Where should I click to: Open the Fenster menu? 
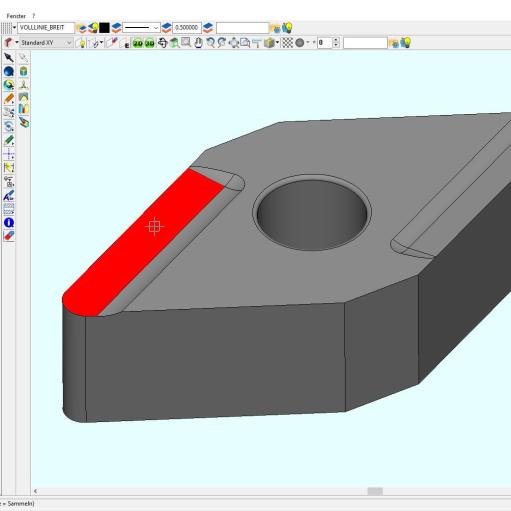pyautogui.click(x=16, y=16)
